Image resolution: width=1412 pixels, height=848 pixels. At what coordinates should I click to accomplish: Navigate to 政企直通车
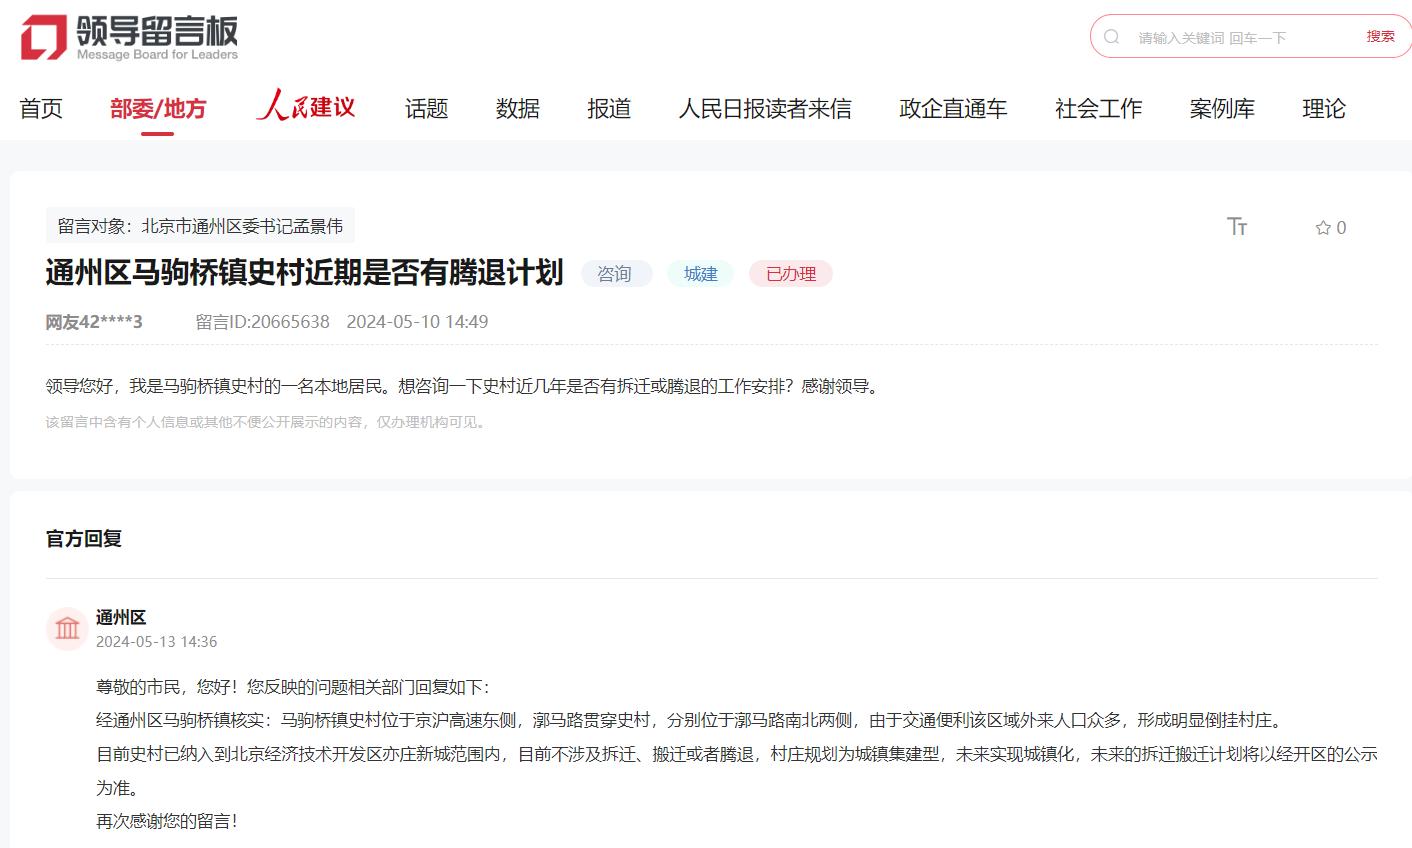pyautogui.click(x=953, y=108)
